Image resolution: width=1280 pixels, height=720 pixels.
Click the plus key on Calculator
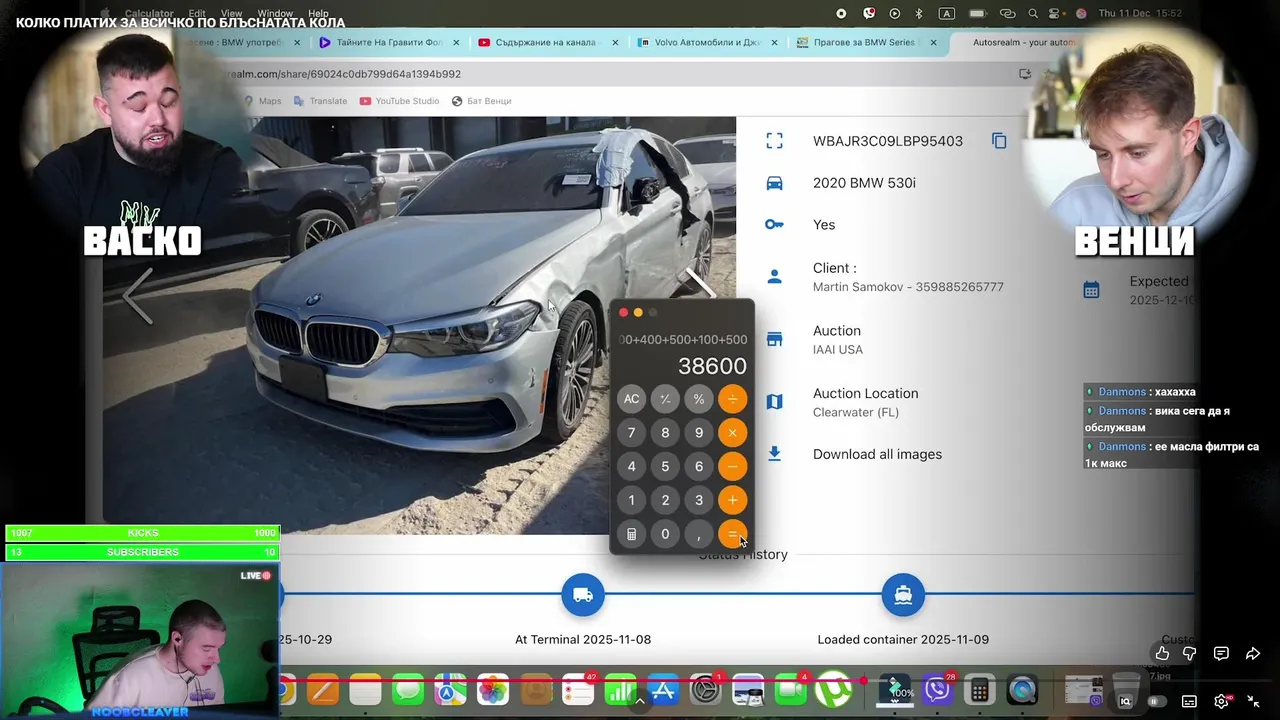[733, 500]
